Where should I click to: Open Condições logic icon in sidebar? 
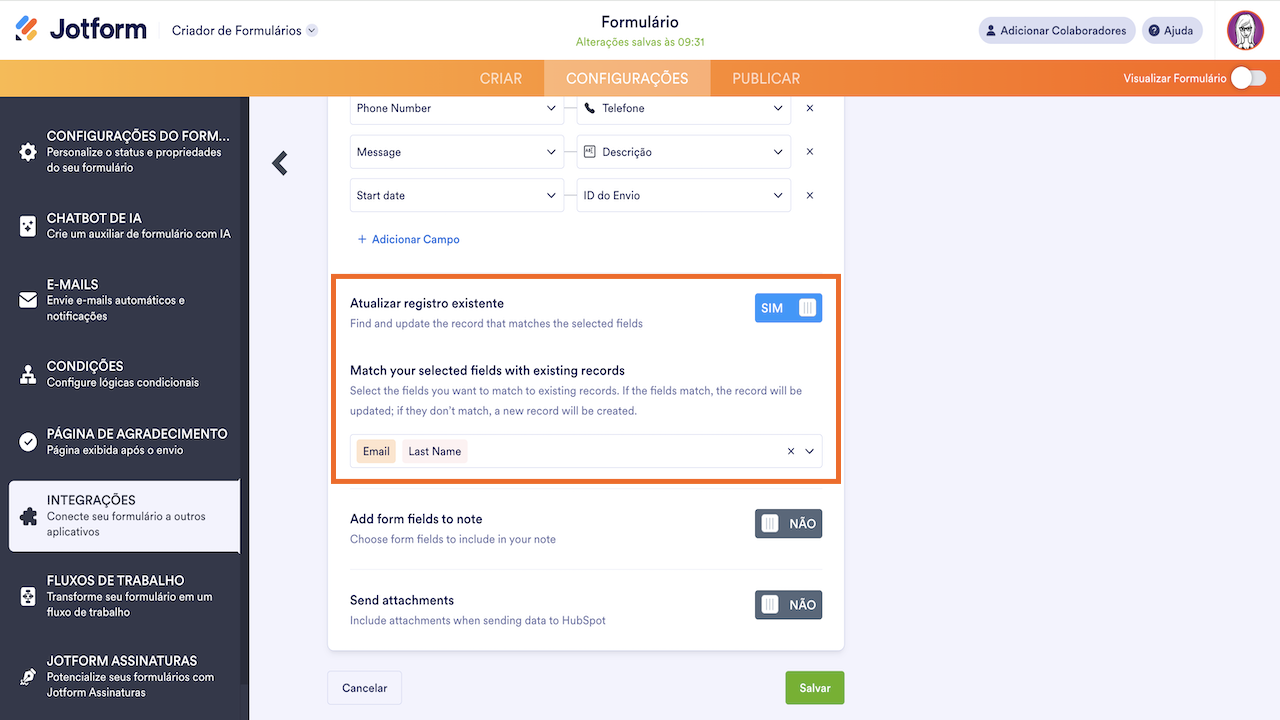tap(28, 374)
